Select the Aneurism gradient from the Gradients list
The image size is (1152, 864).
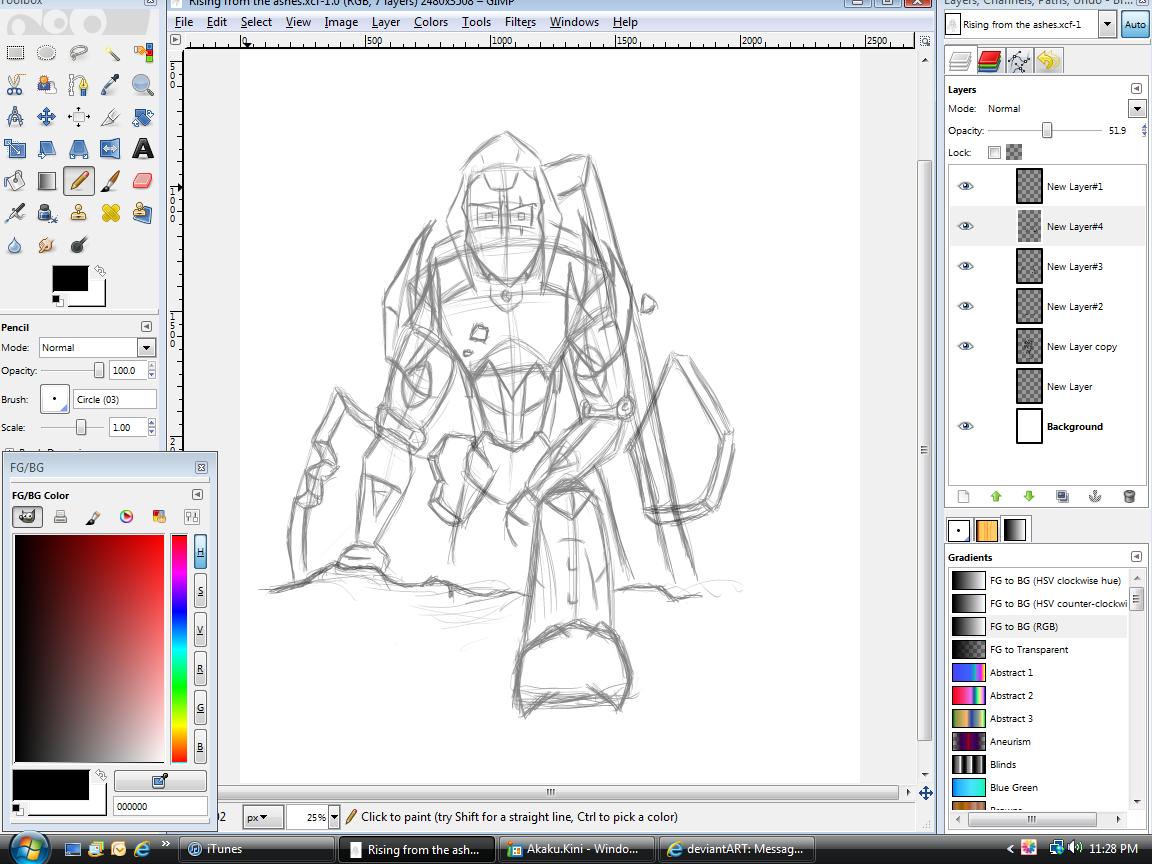point(1010,741)
